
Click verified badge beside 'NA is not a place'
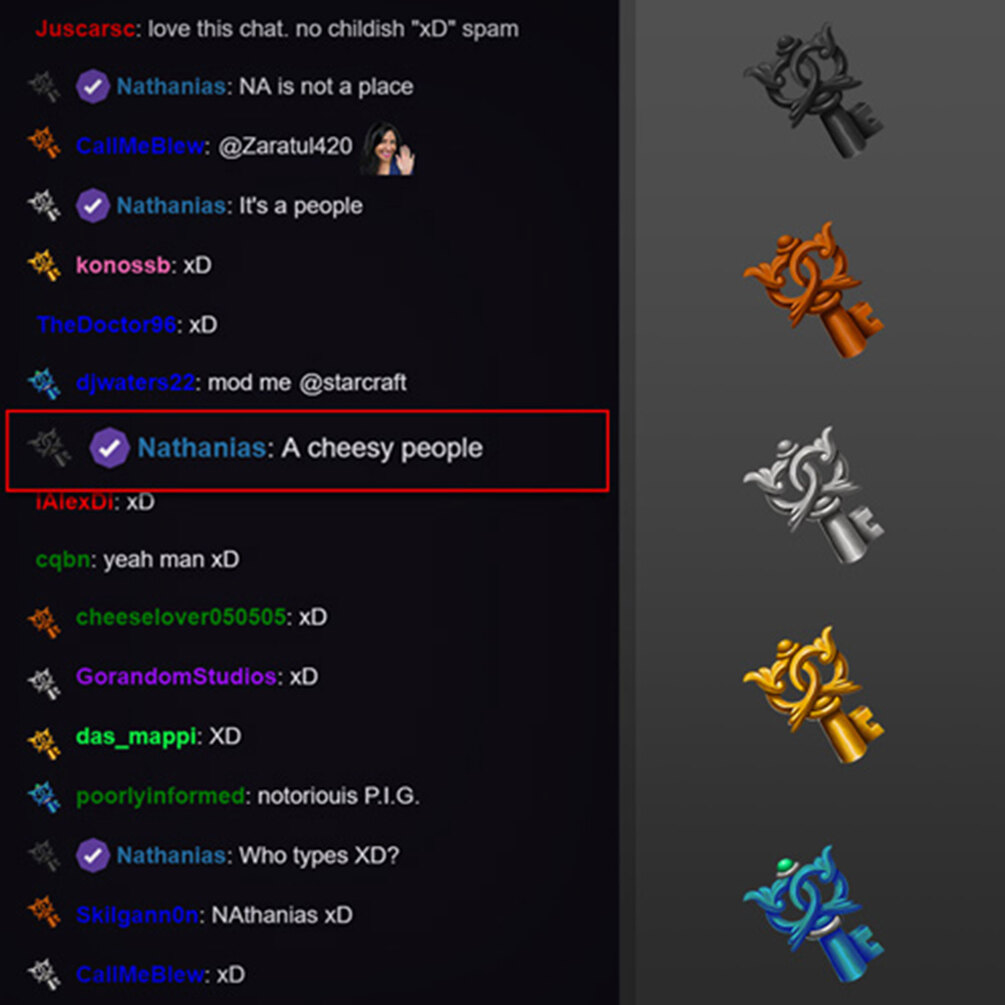93,87
